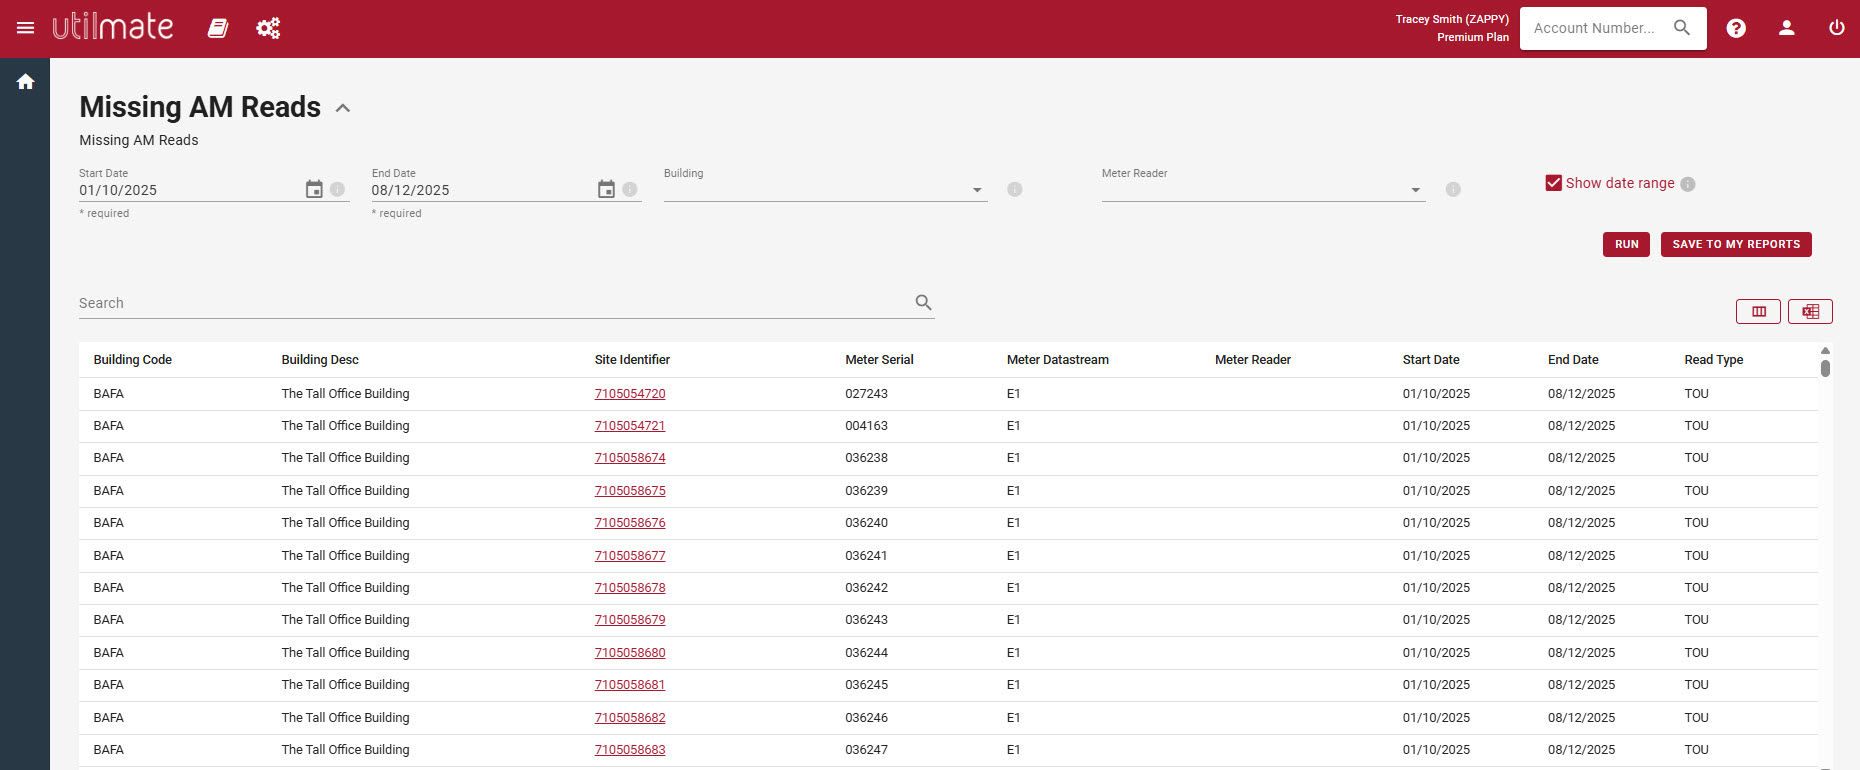This screenshot has width=1860, height=770.
Task: Click the RUN button
Action: (x=1626, y=244)
